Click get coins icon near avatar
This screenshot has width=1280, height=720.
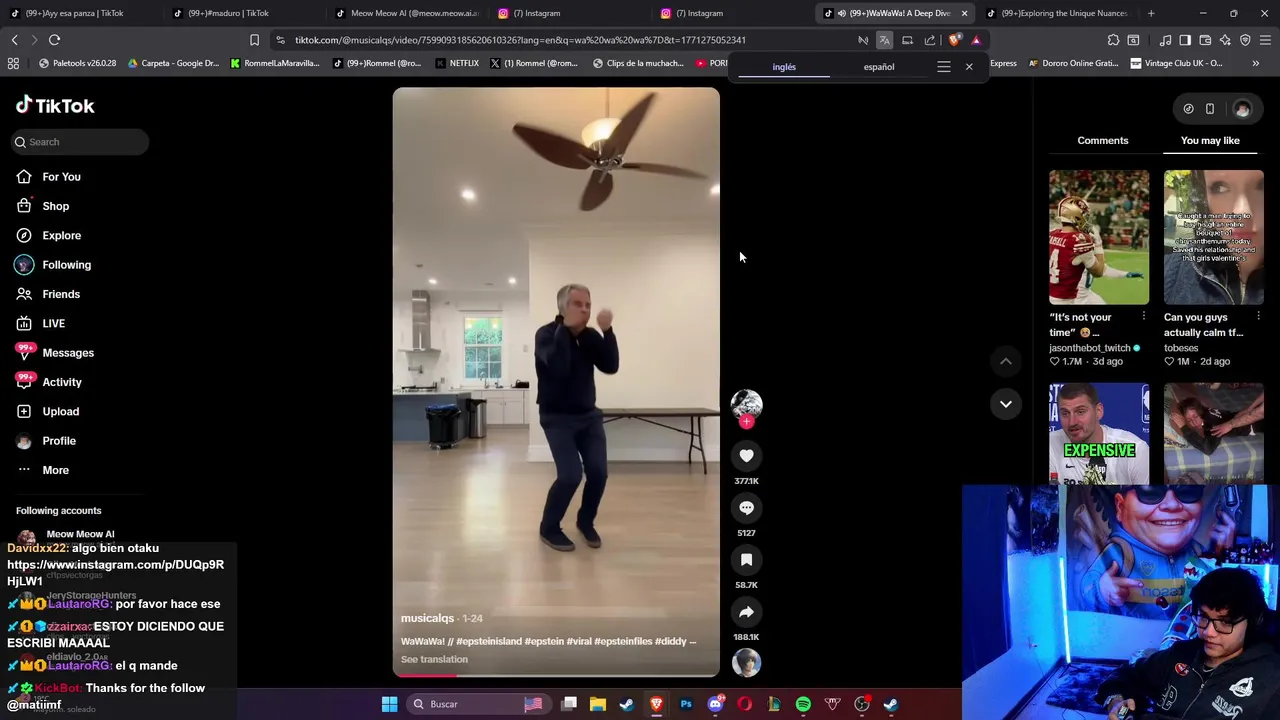pos(1188,109)
